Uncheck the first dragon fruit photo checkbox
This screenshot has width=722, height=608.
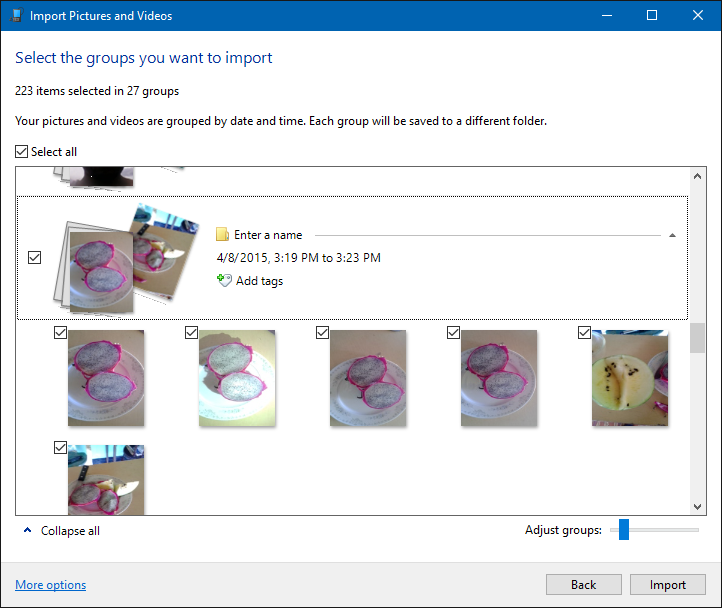pos(60,332)
